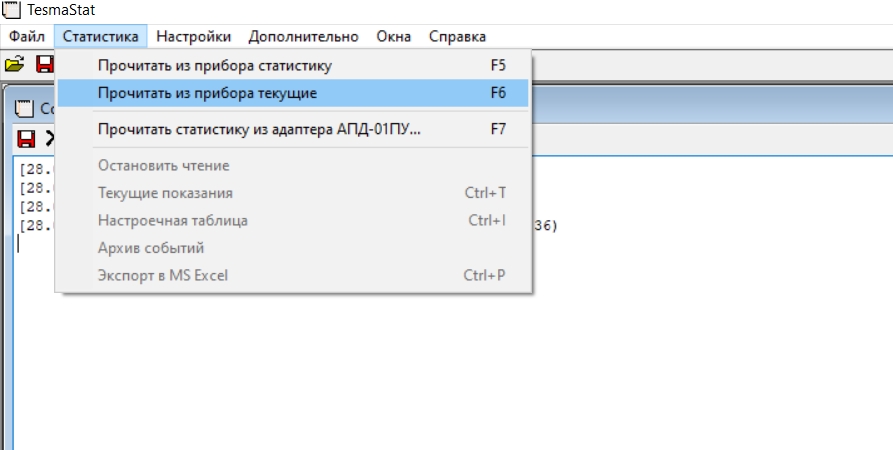Choose Прочитать статистику из адаптера АПД-01ПУ
Image resolution: width=893 pixels, height=450 pixels.
[x=293, y=129]
